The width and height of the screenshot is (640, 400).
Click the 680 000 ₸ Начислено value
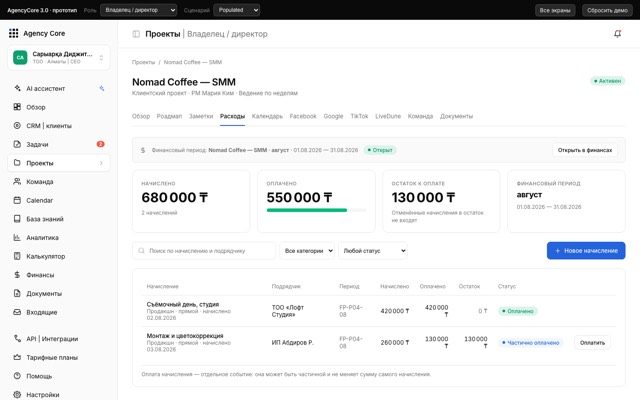click(175, 198)
